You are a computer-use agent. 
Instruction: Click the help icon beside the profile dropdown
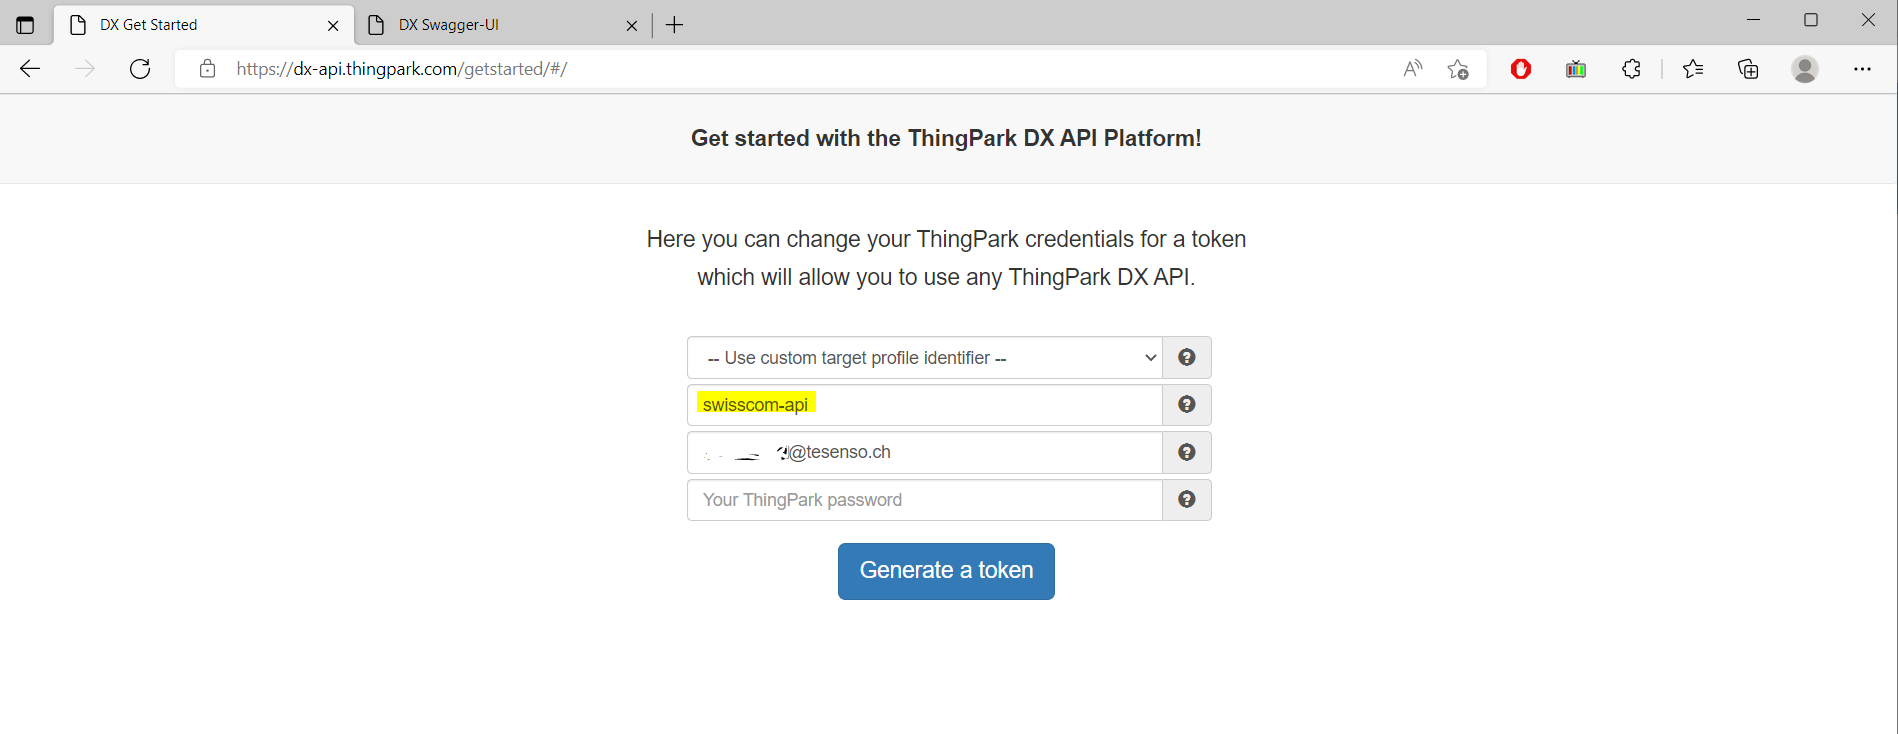pyautogui.click(x=1187, y=357)
